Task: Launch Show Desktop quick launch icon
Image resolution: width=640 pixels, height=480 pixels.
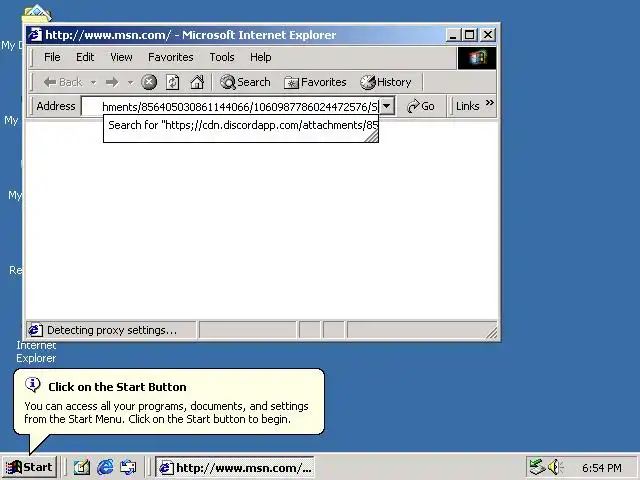Action: coord(82,467)
